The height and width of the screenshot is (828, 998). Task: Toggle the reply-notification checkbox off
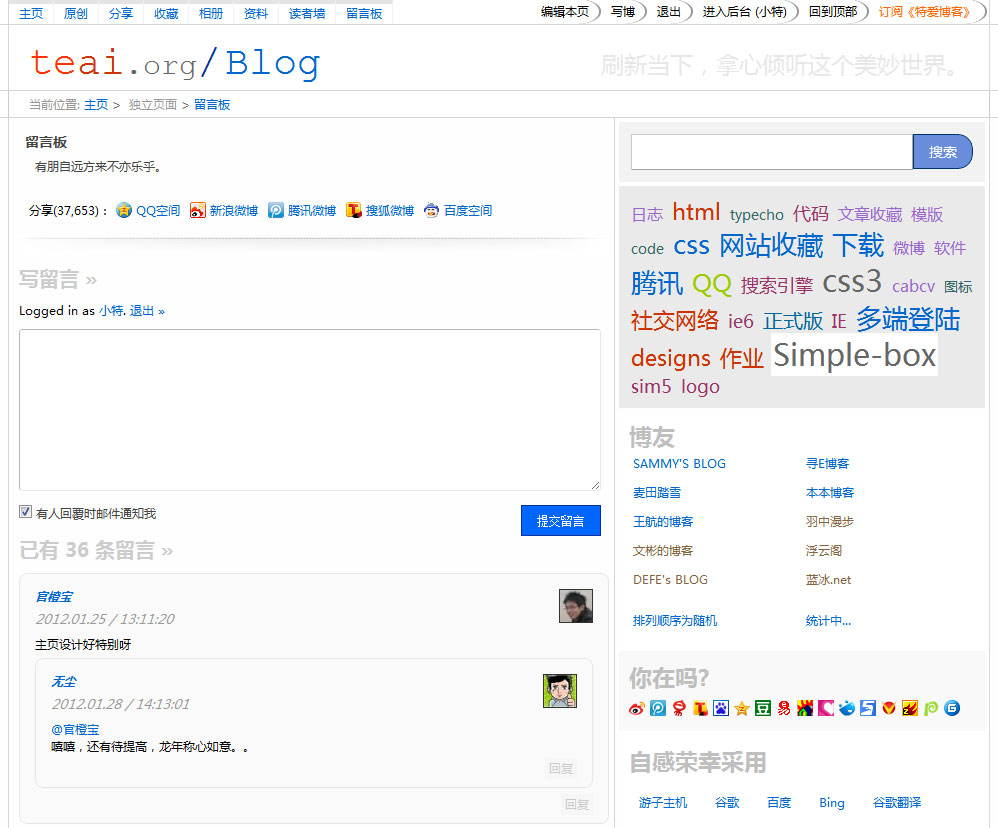tap(24, 511)
